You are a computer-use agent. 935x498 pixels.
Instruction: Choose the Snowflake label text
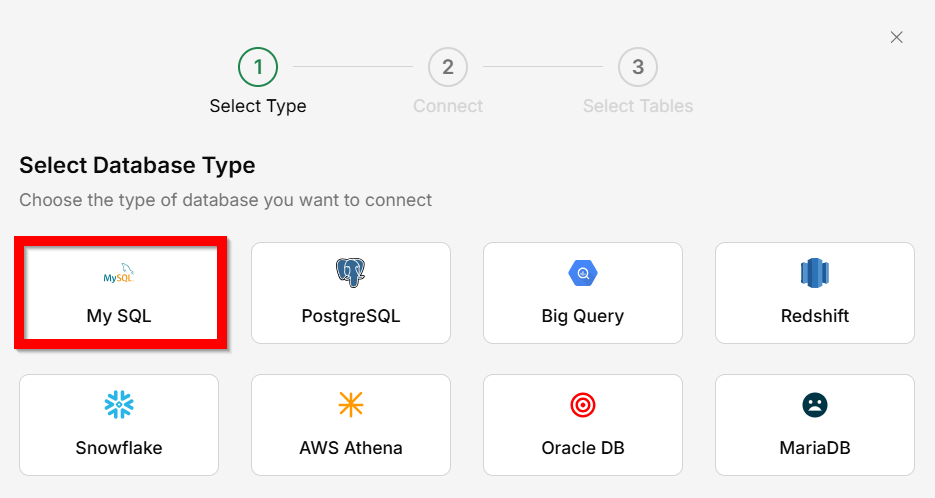(119, 448)
